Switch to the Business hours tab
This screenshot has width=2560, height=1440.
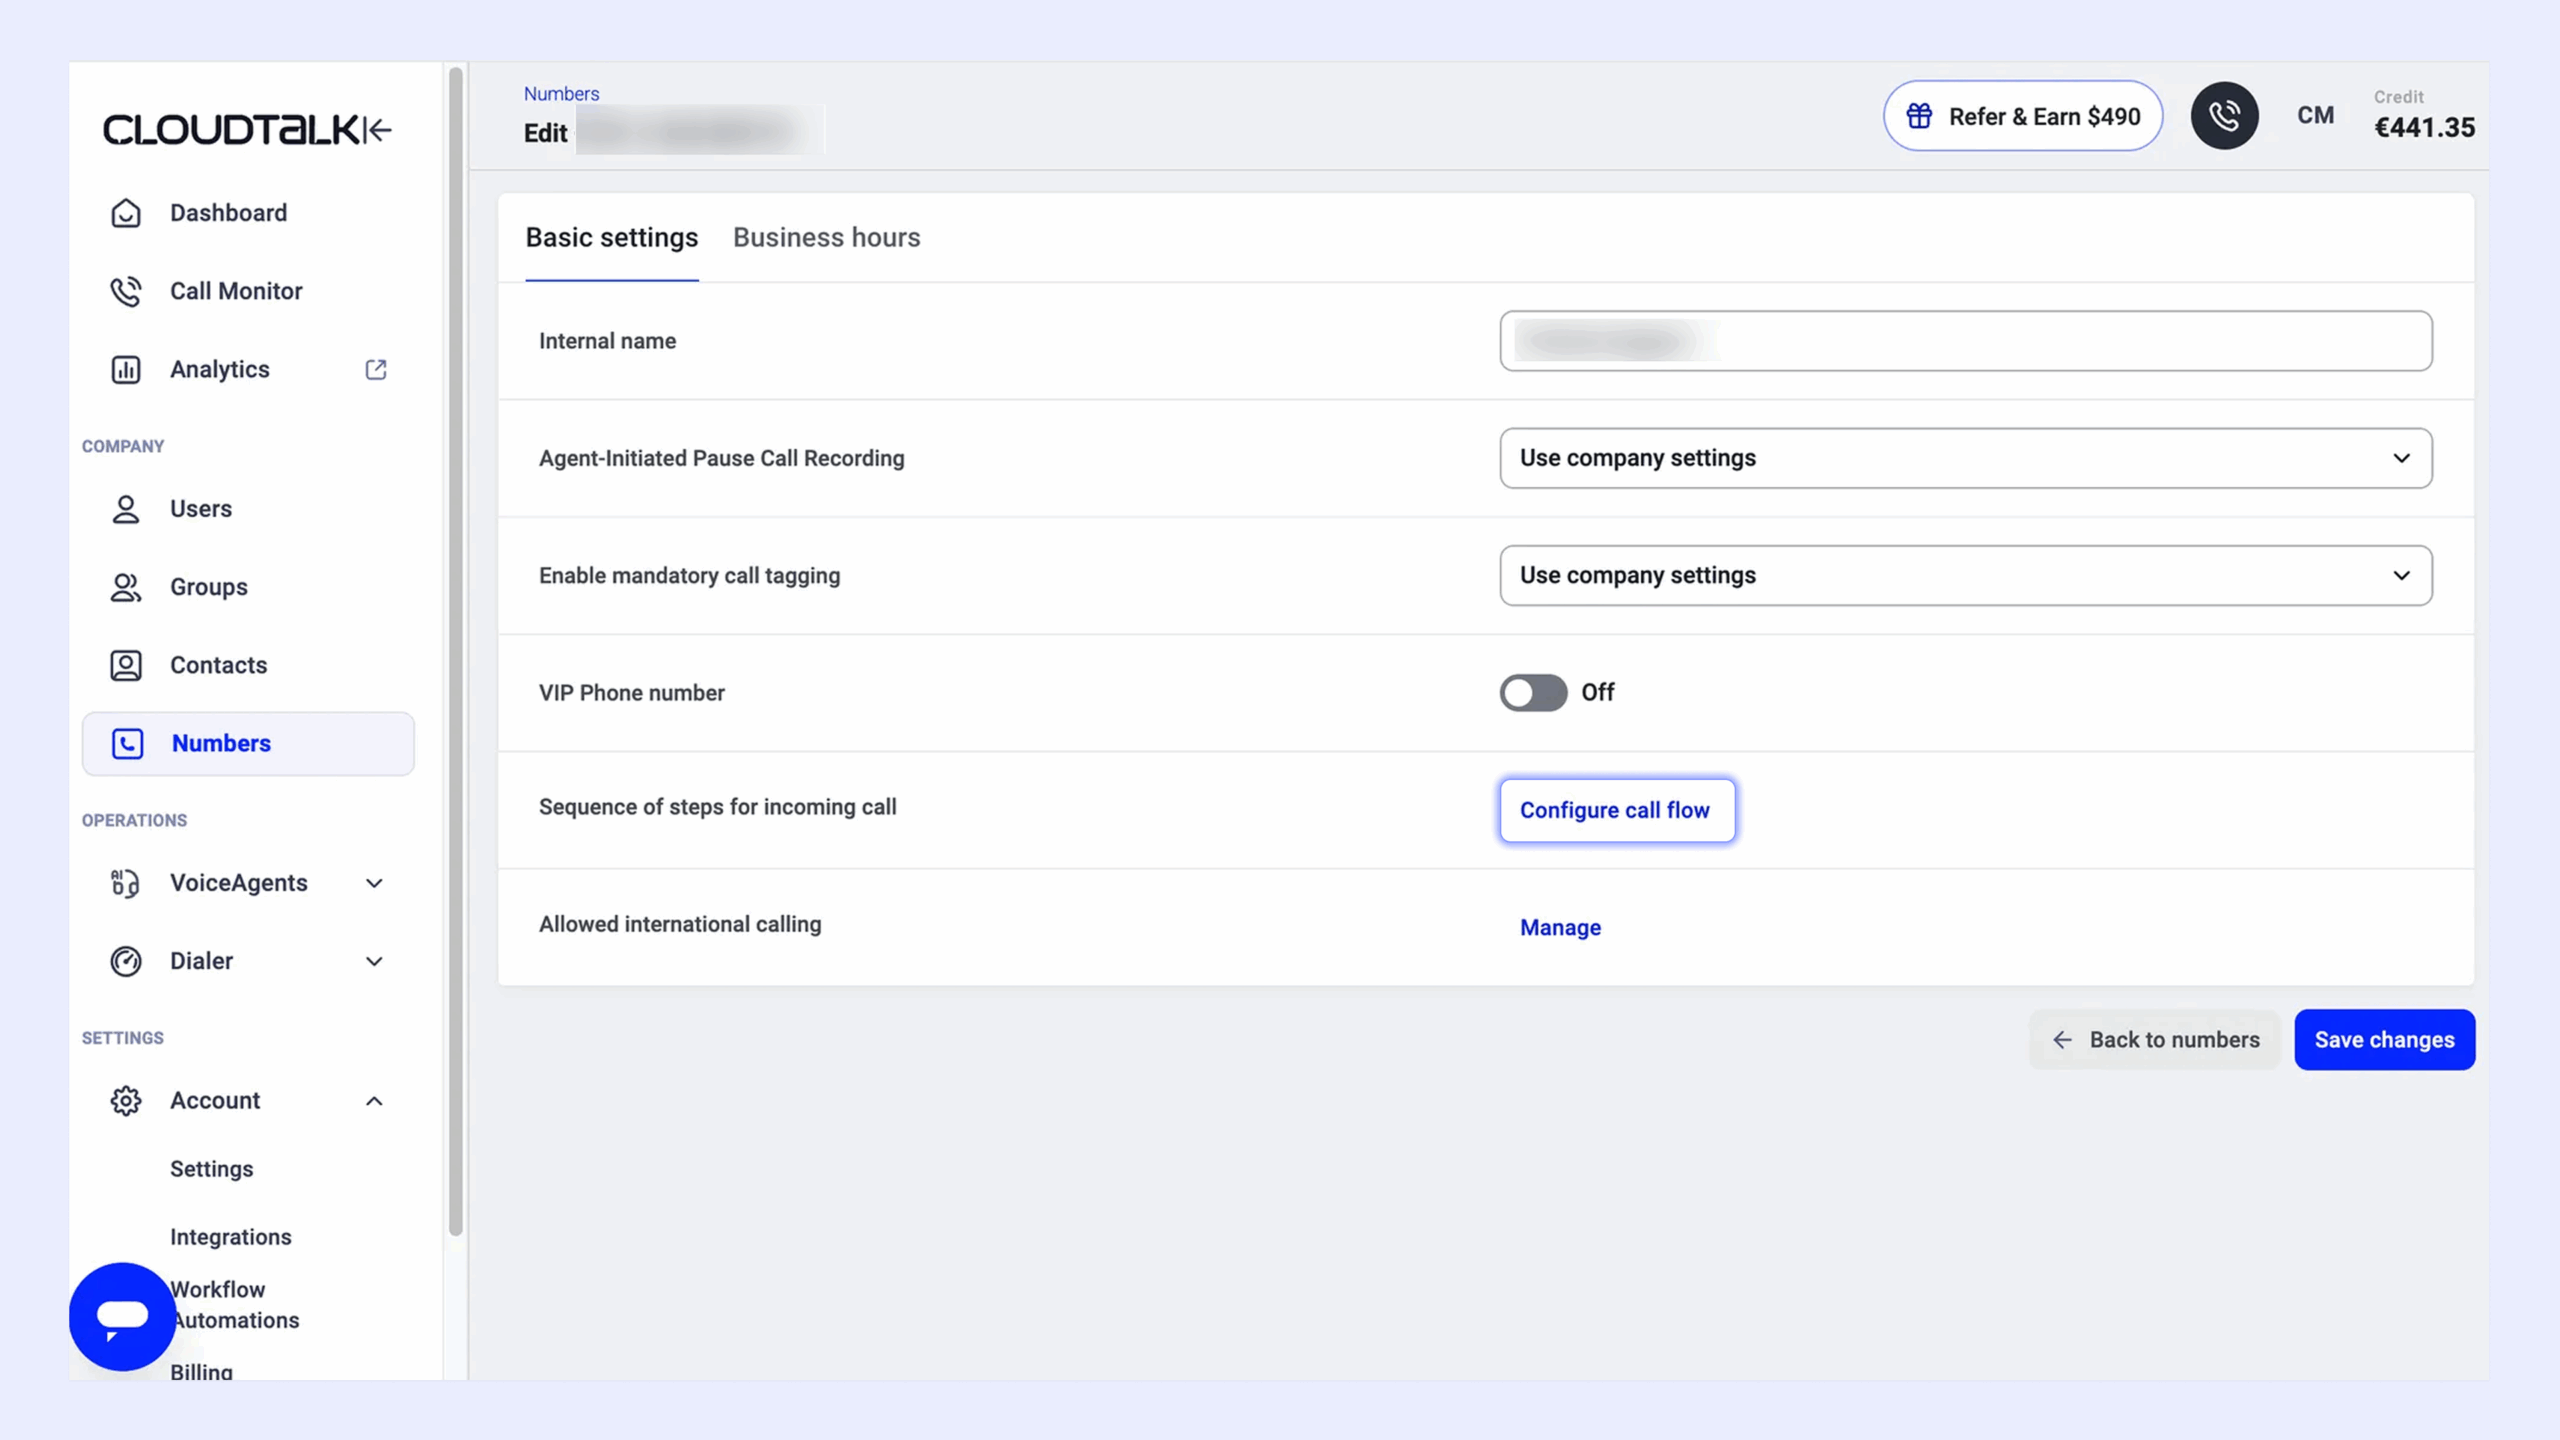click(826, 238)
